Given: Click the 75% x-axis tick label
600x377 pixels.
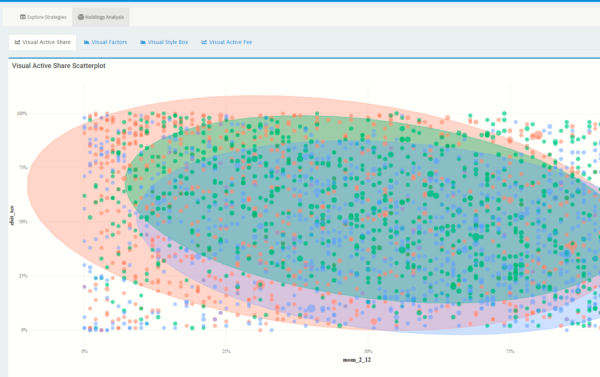Looking at the screenshot, I should pyautogui.click(x=510, y=351).
